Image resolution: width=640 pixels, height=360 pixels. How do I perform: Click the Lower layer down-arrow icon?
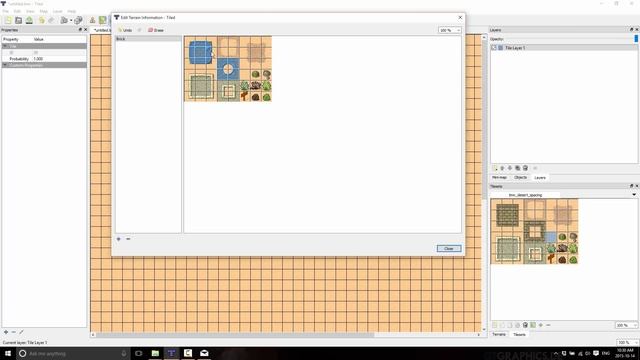pyautogui.click(x=510, y=168)
